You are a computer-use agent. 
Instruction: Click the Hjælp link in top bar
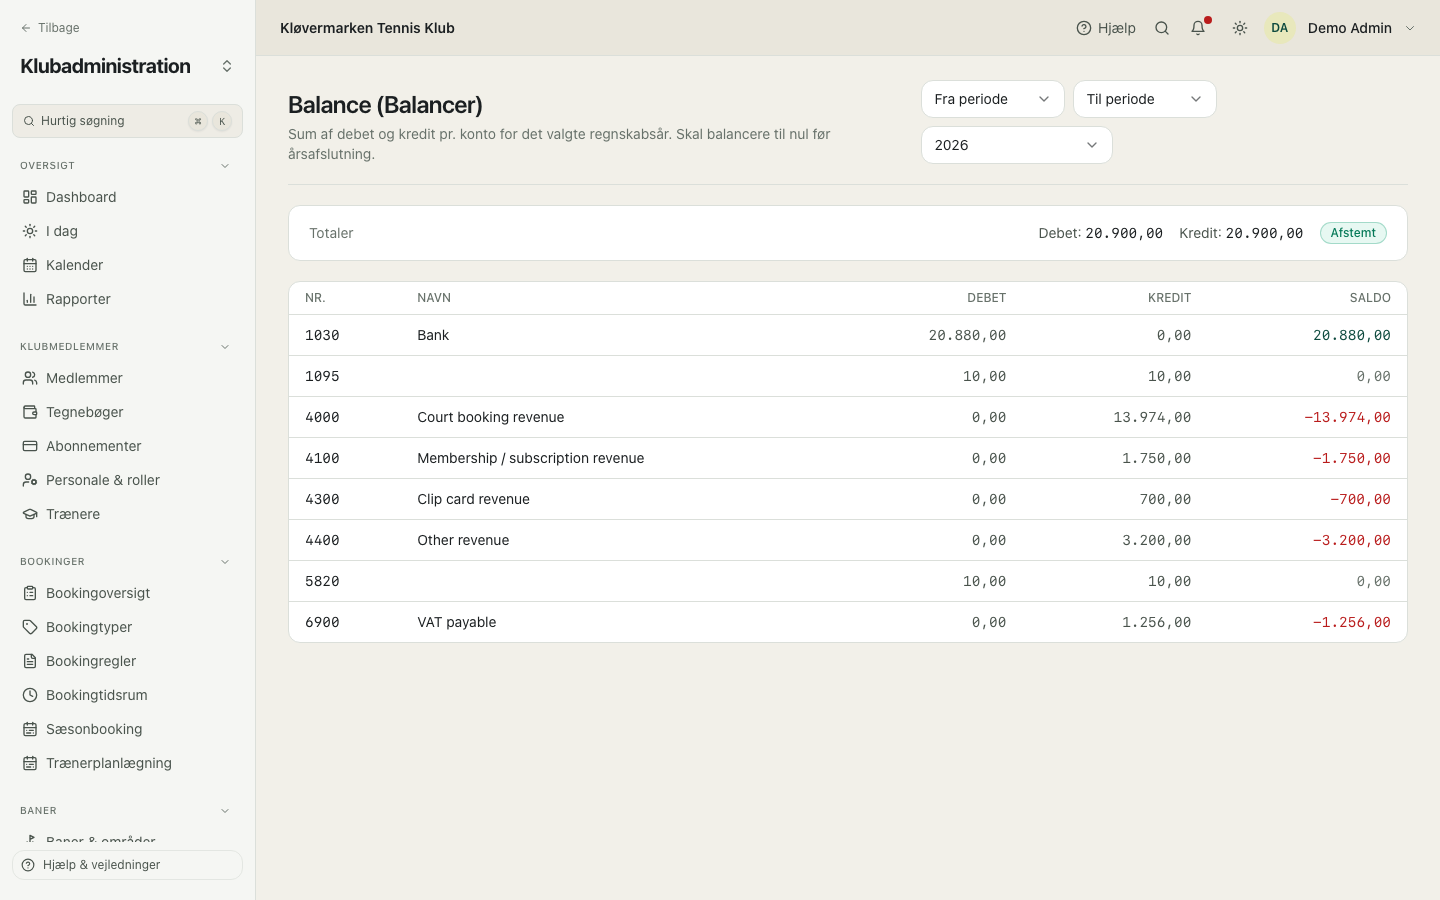[1106, 28]
